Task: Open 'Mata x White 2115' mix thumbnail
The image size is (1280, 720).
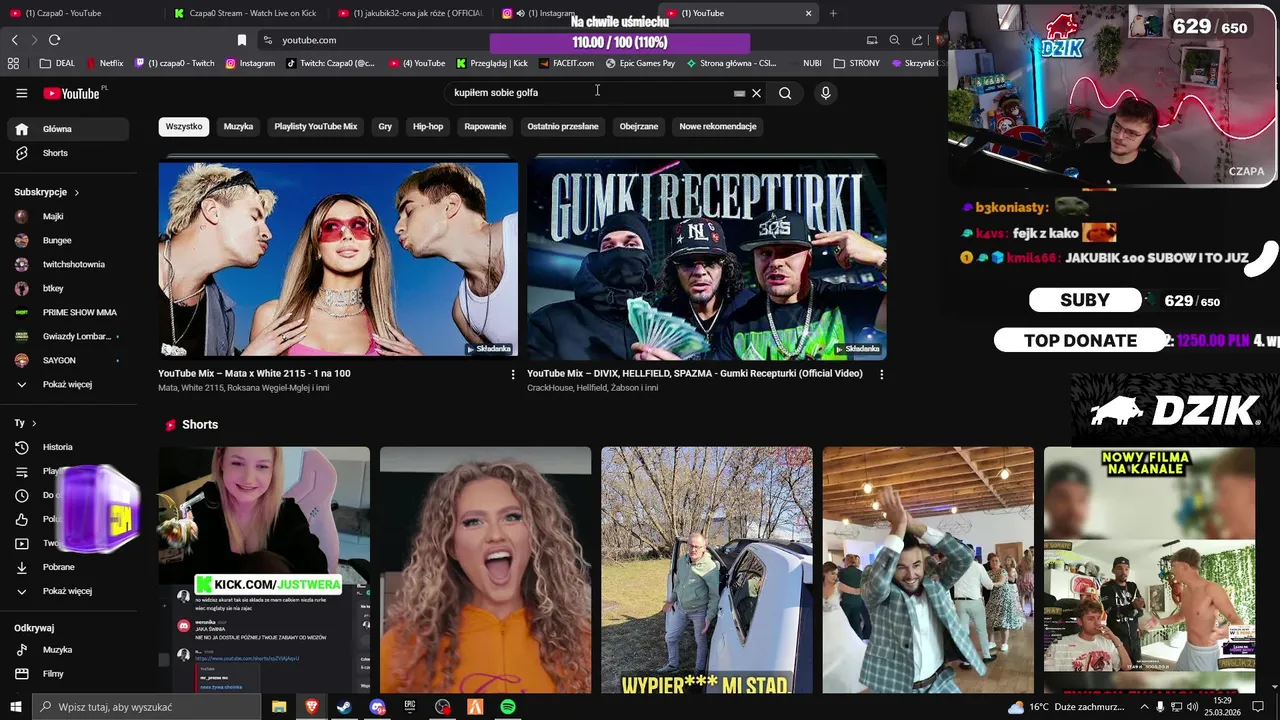Action: [x=338, y=258]
